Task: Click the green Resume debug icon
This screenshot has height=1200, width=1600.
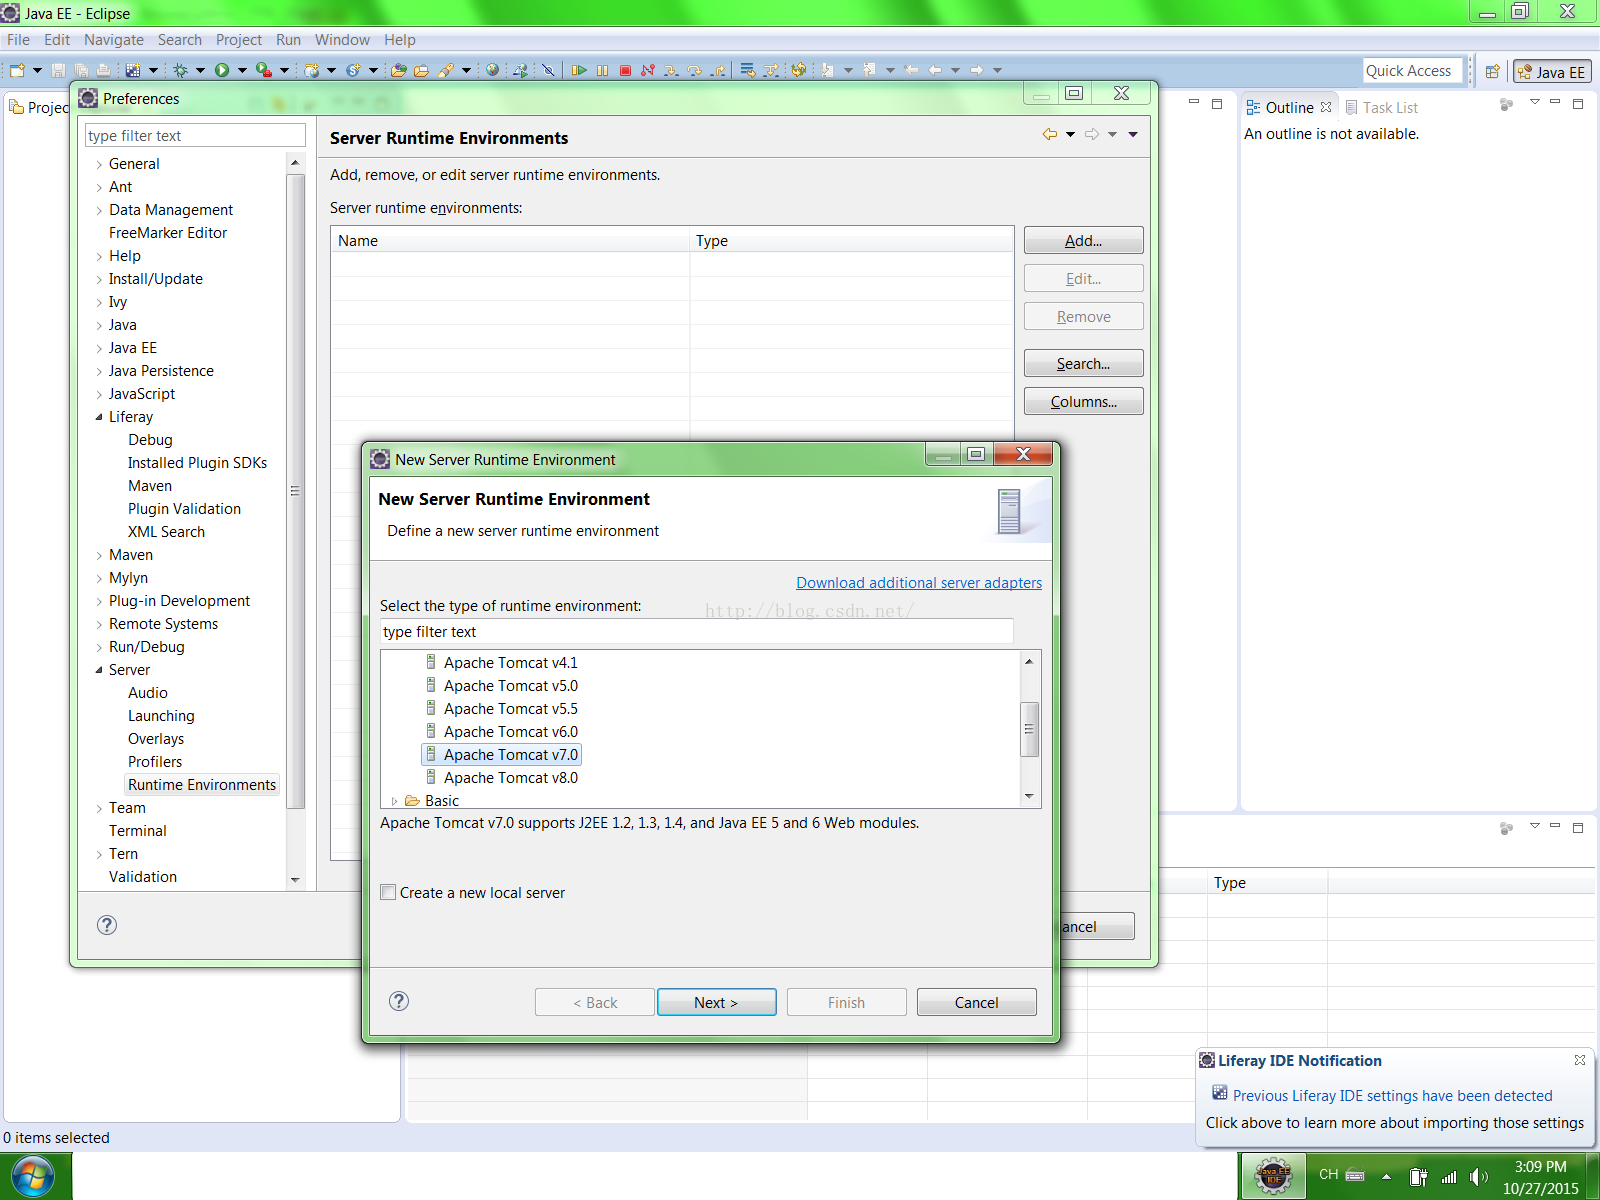Action: pyautogui.click(x=579, y=70)
